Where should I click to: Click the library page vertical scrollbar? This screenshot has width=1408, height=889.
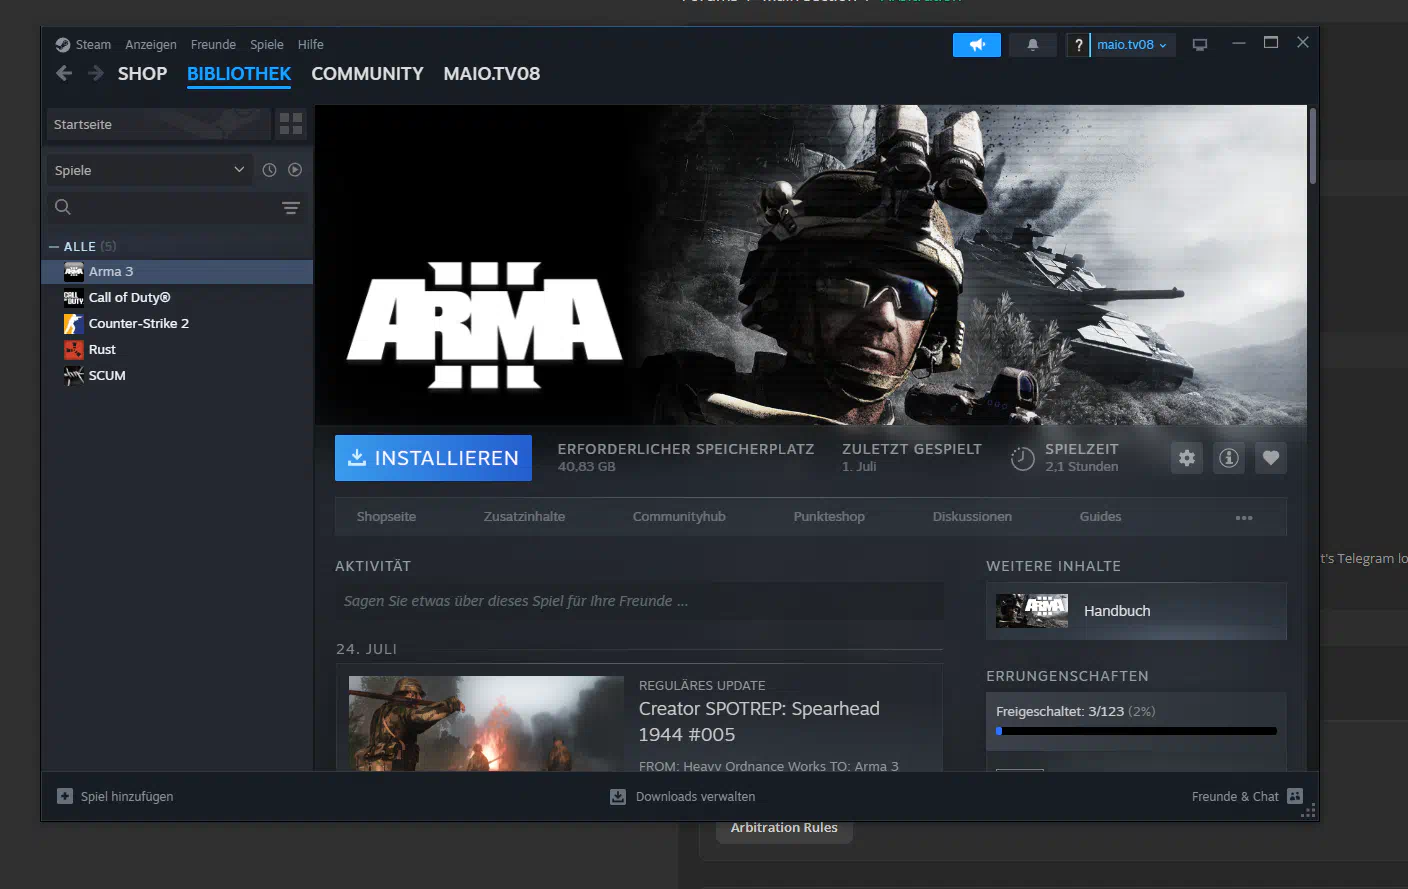pyautogui.click(x=1312, y=147)
